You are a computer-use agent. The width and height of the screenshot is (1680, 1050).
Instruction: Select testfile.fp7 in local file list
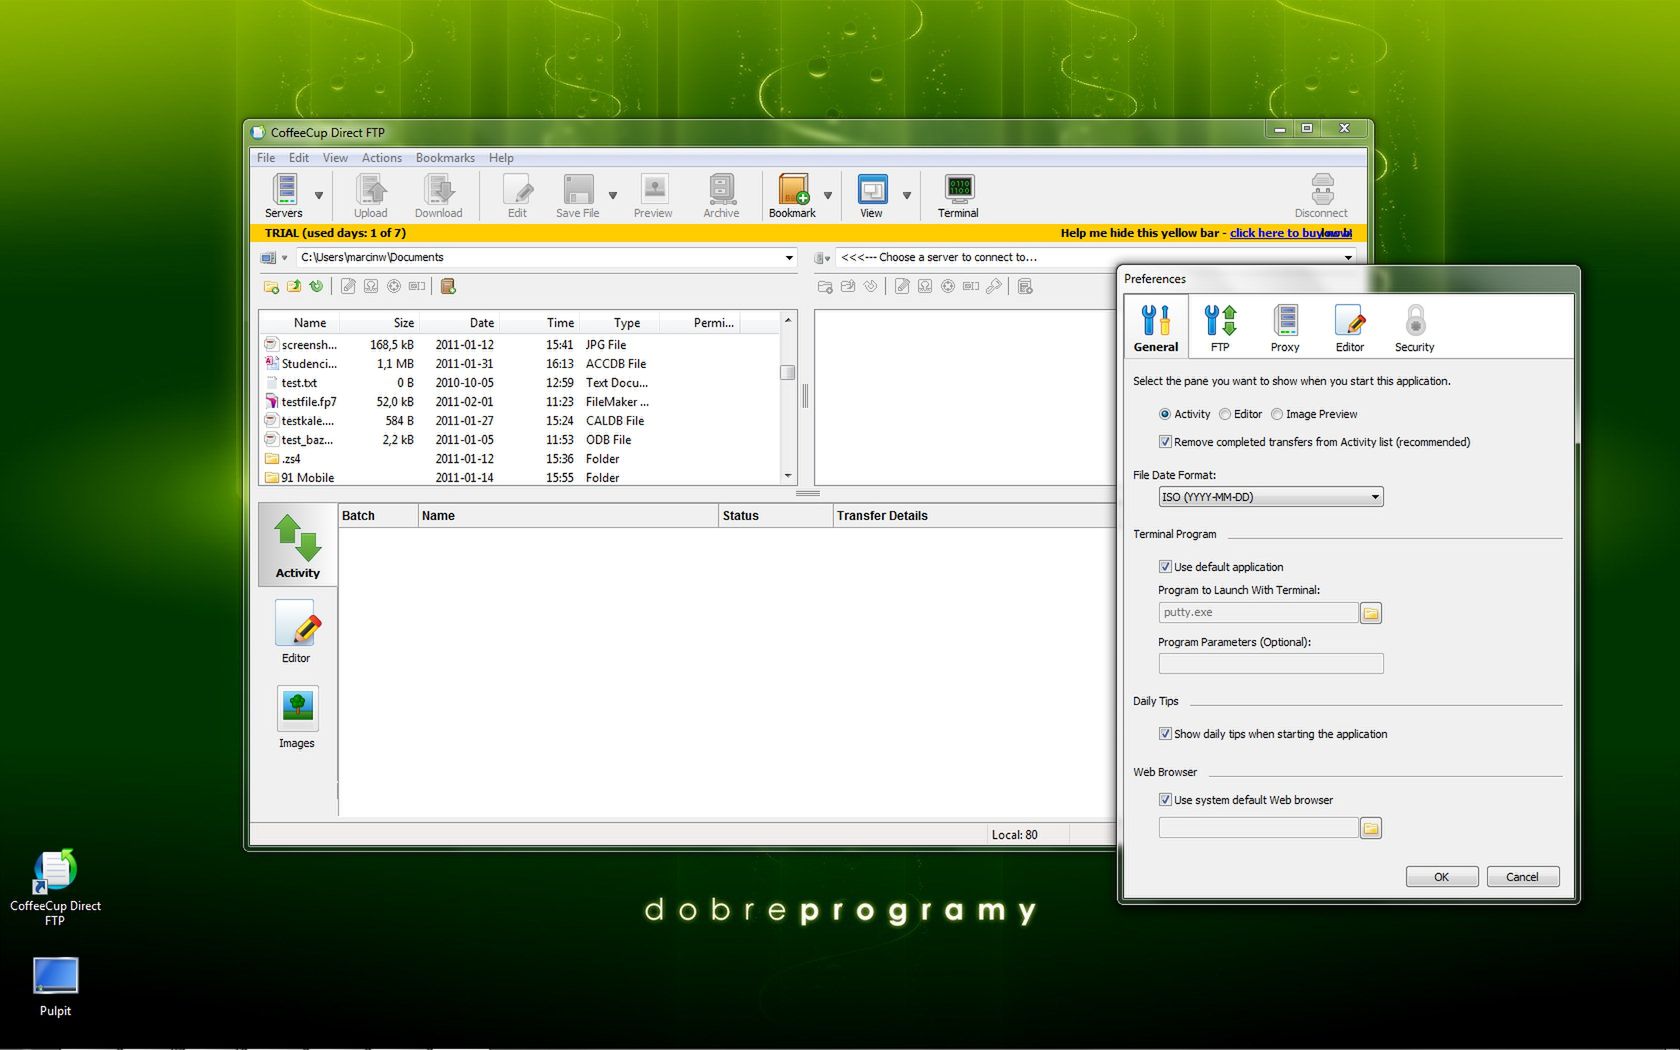click(x=309, y=402)
